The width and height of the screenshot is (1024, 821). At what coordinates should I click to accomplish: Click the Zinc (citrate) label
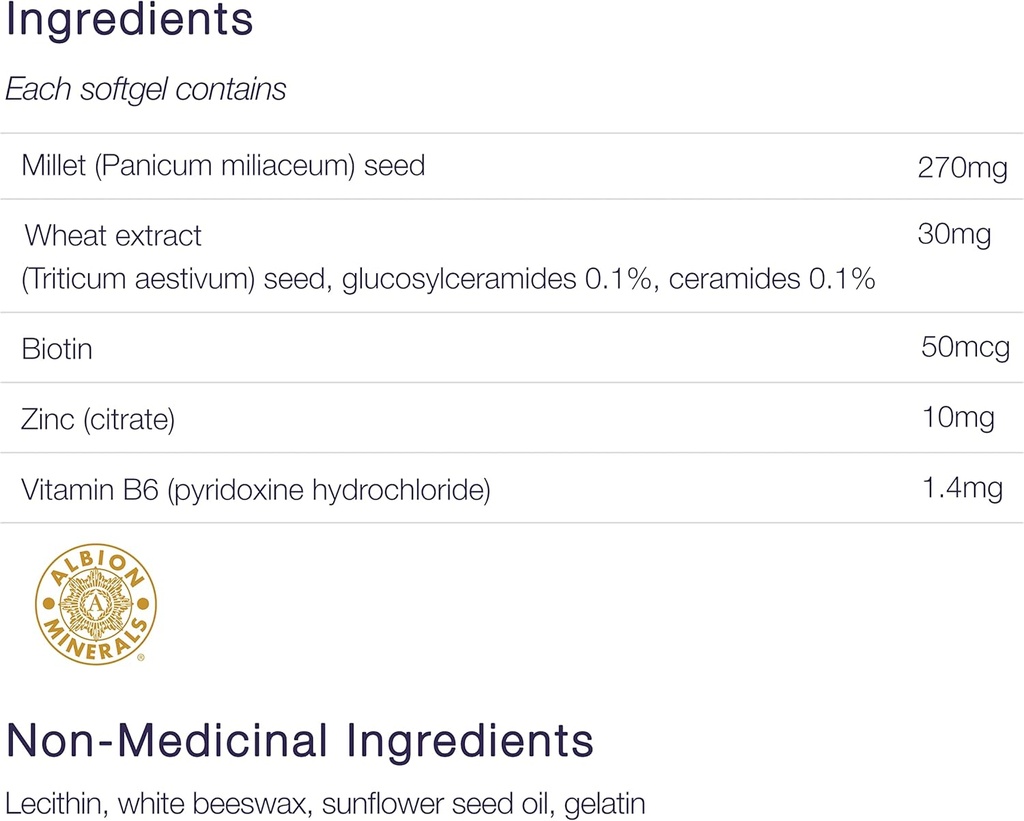(x=98, y=419)
